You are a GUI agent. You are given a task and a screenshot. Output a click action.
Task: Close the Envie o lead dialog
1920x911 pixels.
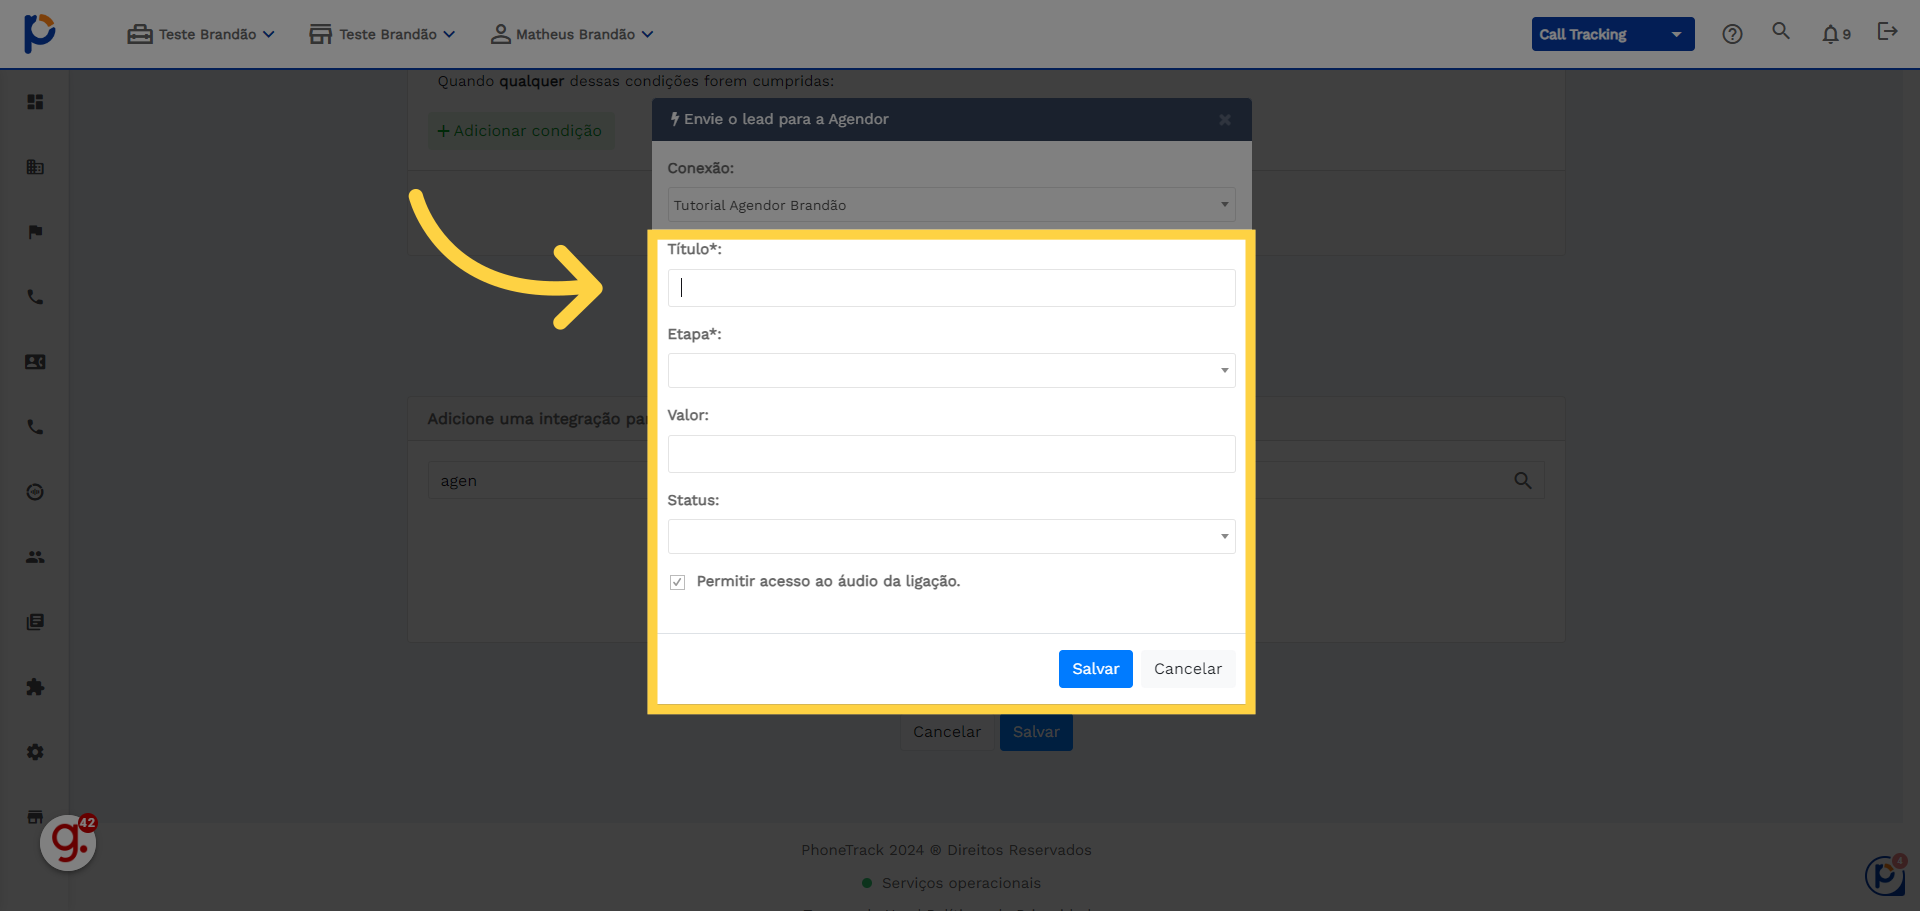click(1225, 120)
